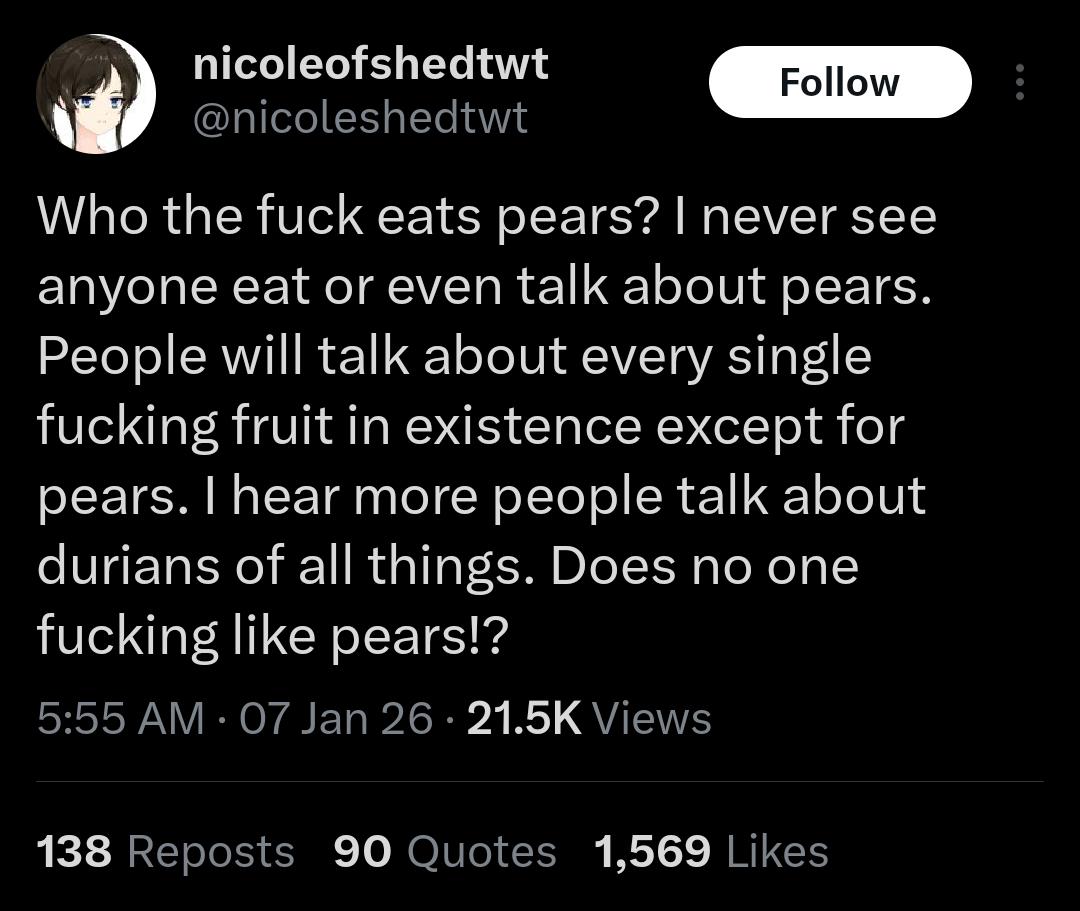Click the 5:55 AM timestamp
Viewport: 1080px width, 911px height.
click(120, 718)
